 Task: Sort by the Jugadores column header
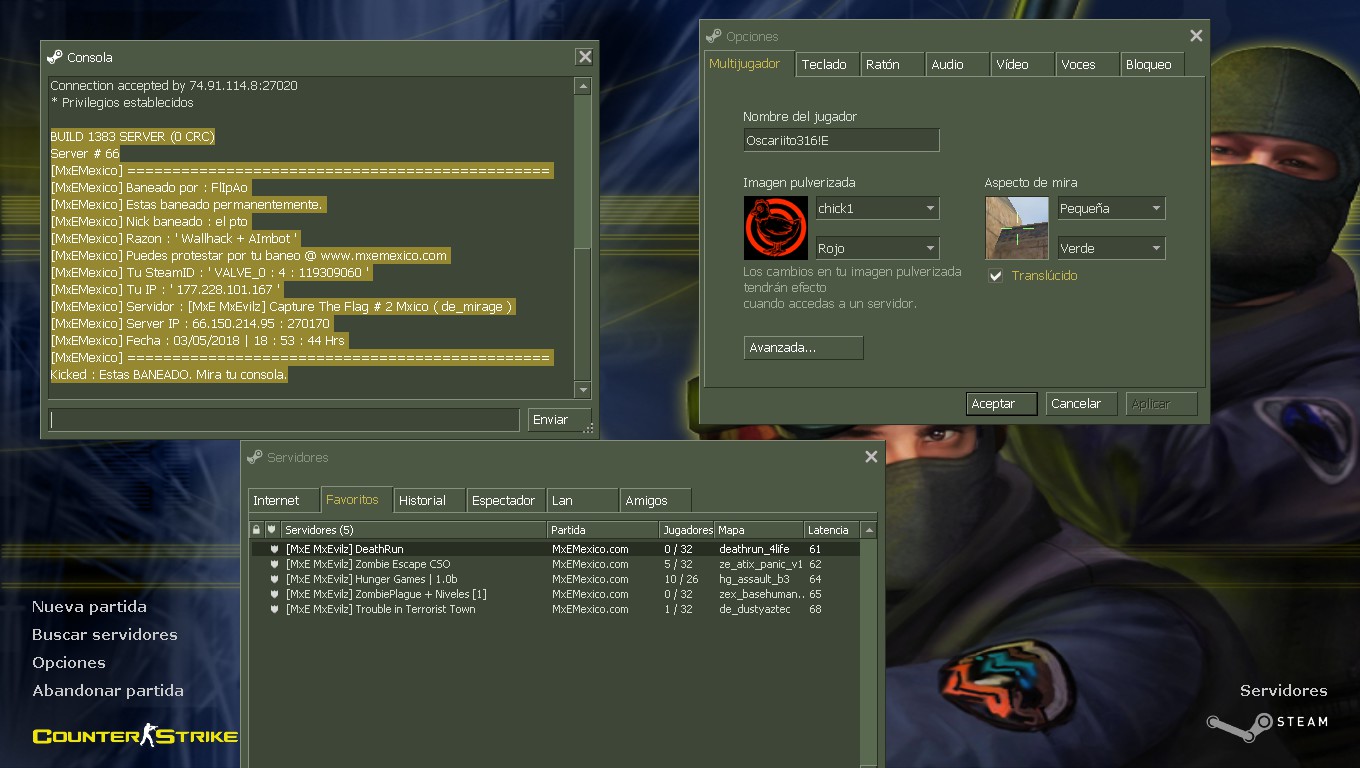[x=687, y=530]
